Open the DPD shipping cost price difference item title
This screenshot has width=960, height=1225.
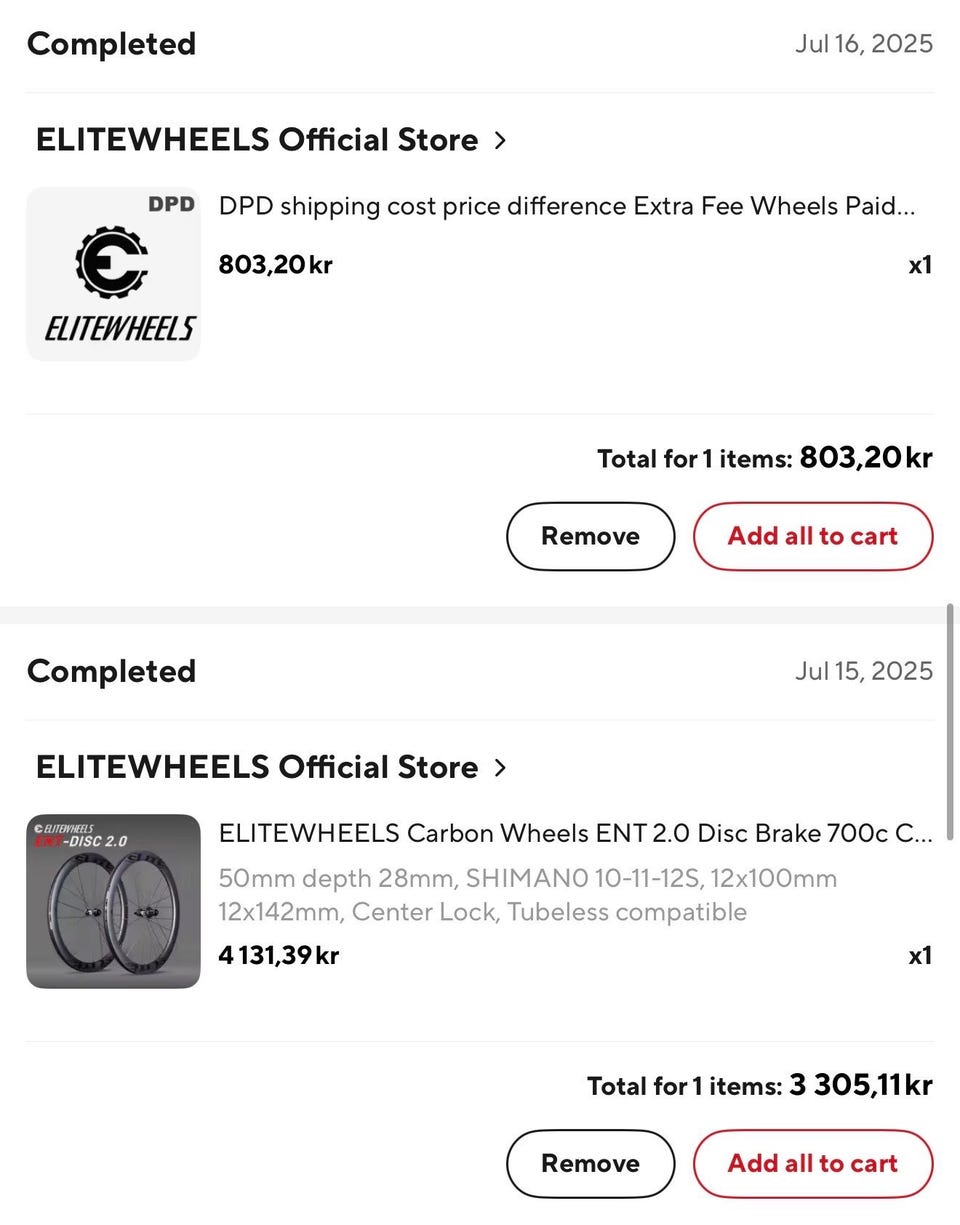[x=567, y=206]
